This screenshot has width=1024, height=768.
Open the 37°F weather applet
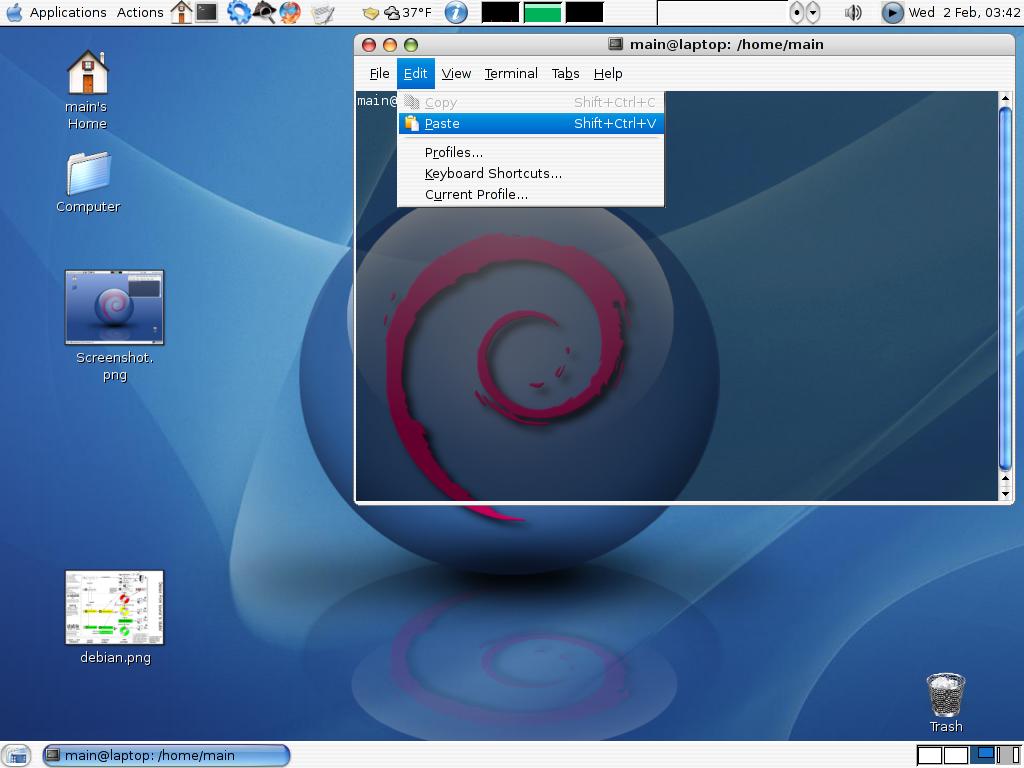click(x=408, y=12)
